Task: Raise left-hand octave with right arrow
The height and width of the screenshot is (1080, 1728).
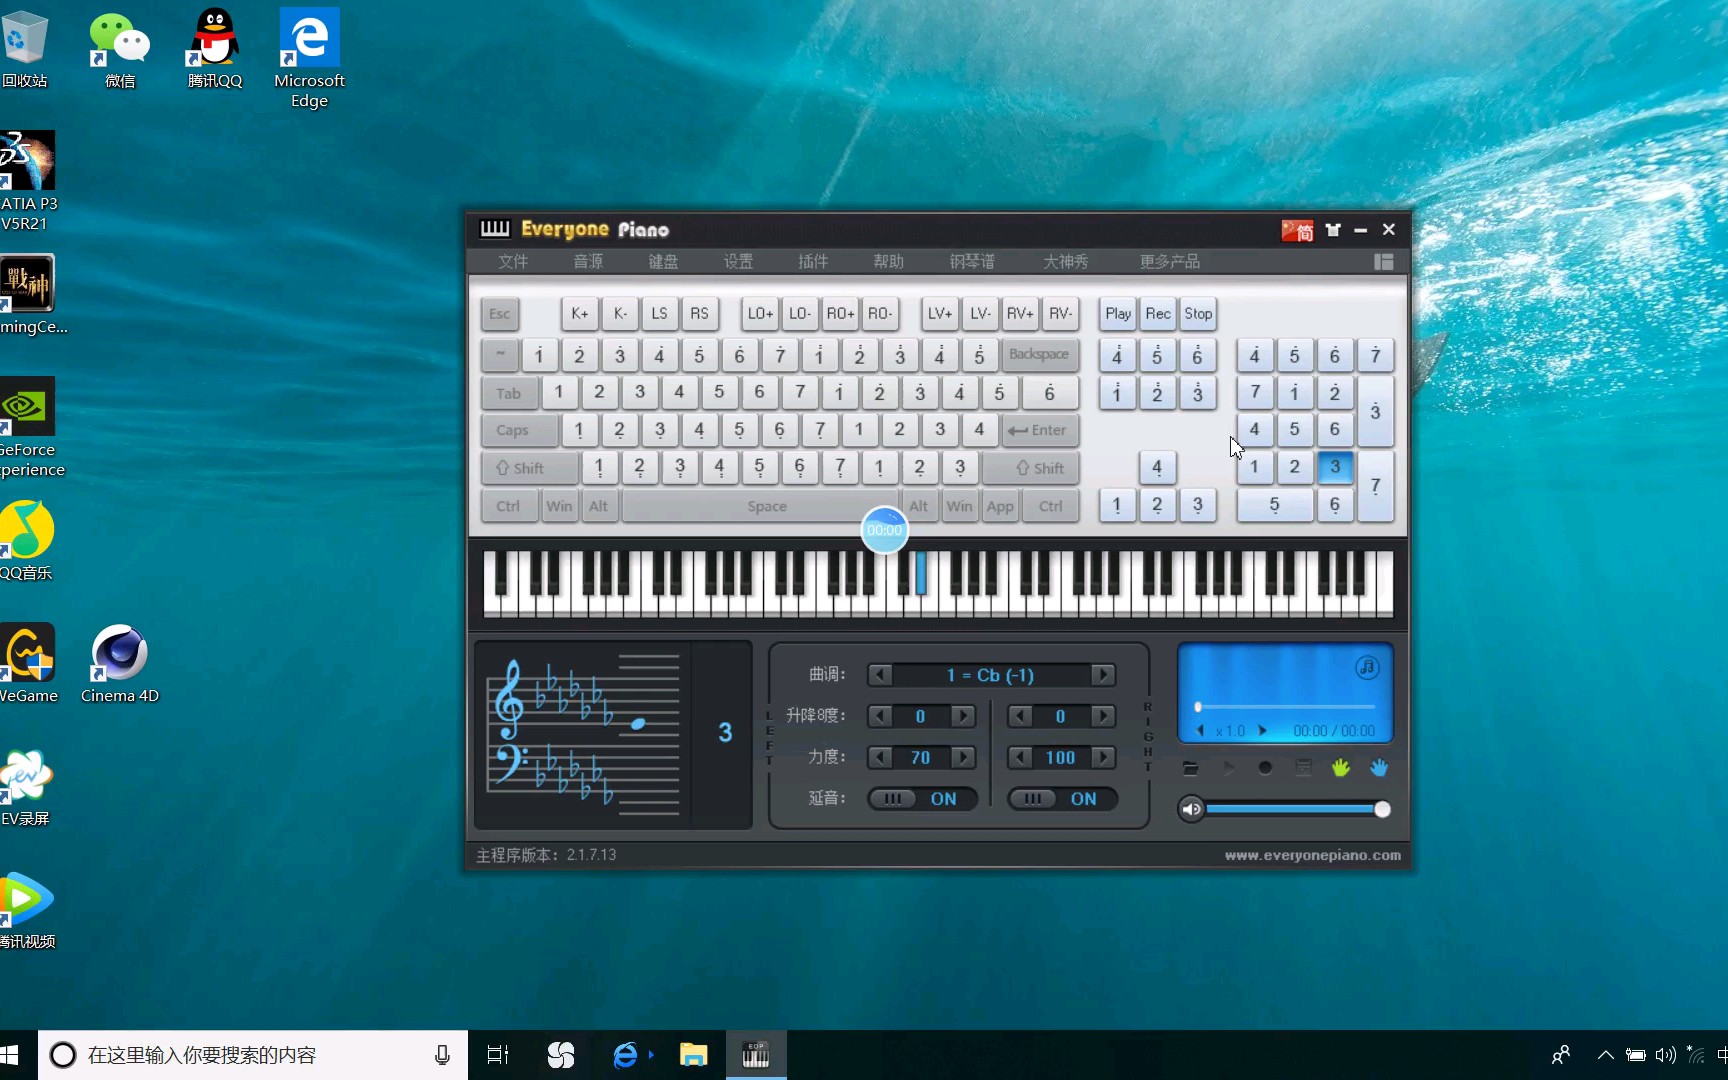Action: click(963, 716)
